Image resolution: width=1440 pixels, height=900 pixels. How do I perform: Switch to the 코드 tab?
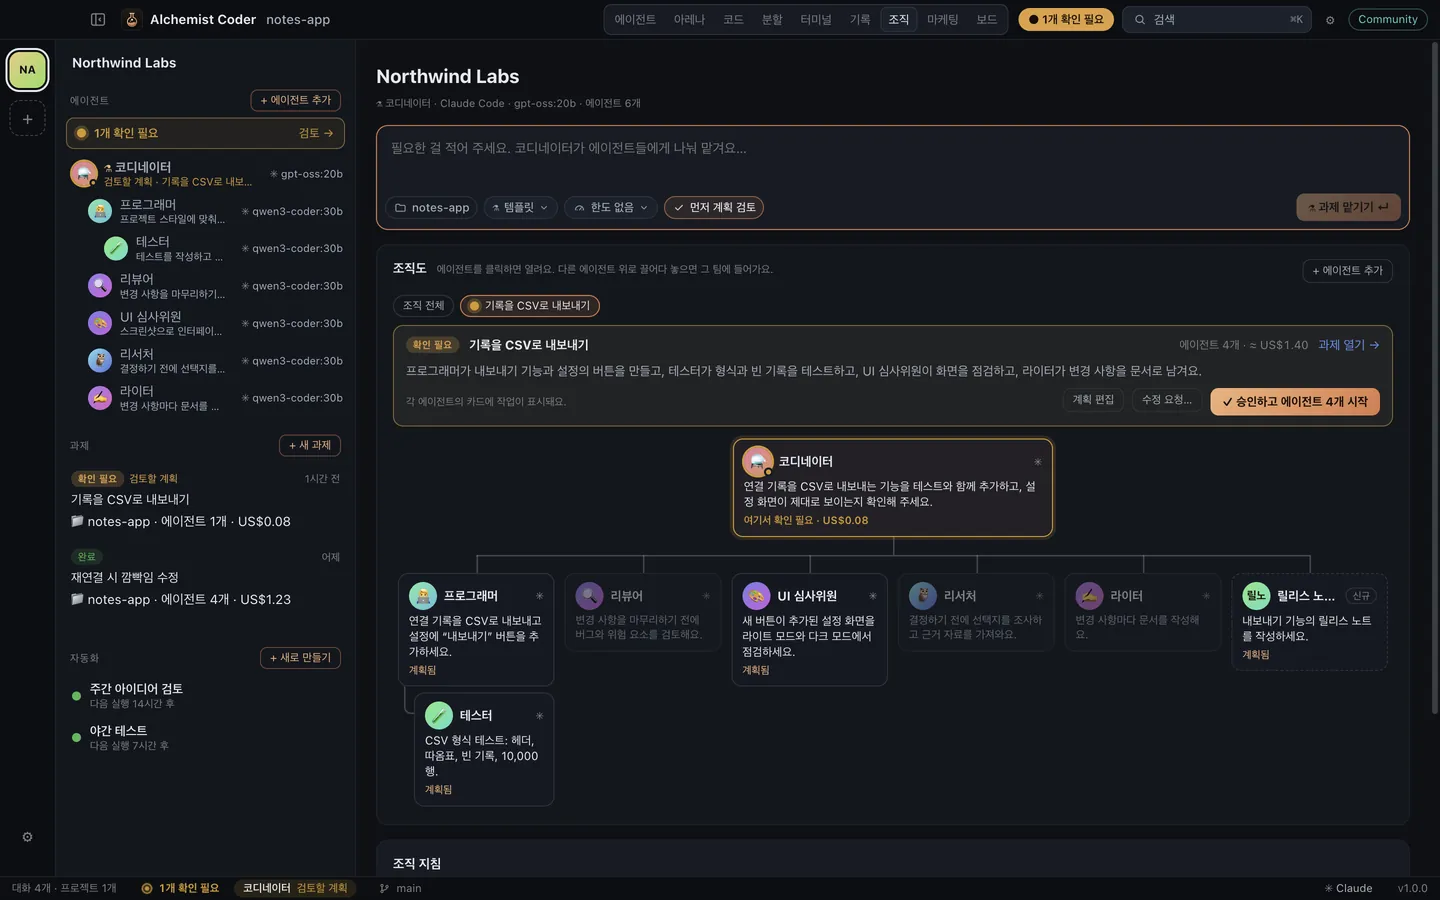tap(733, 19)
